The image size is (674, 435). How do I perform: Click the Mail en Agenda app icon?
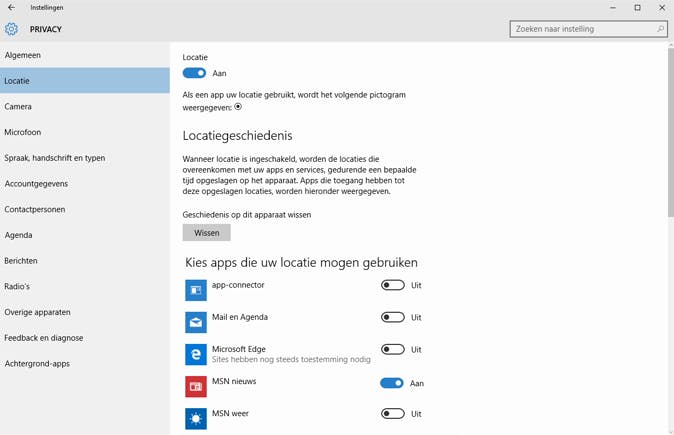(196, 322)
